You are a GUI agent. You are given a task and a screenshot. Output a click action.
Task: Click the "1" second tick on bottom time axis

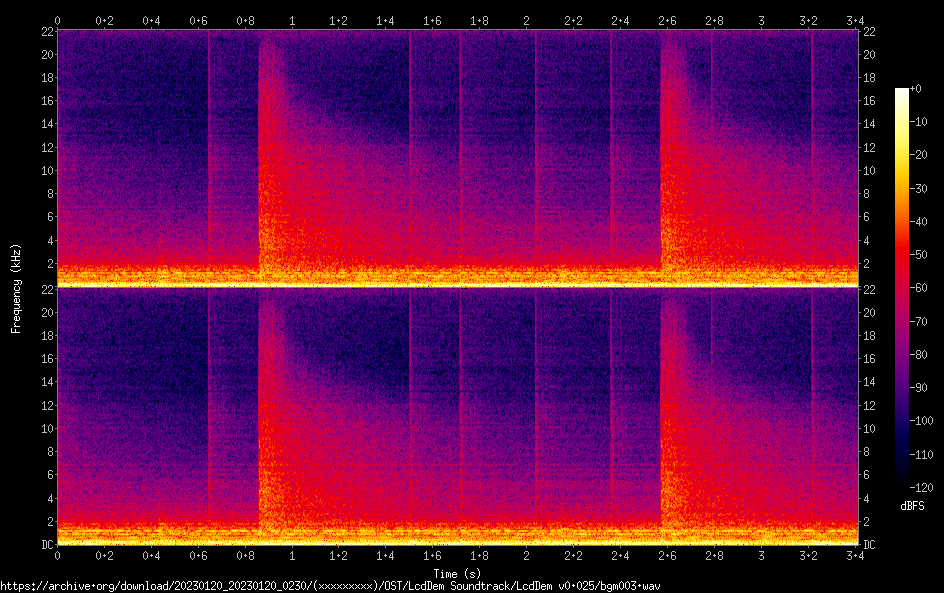tap(292, 555)
